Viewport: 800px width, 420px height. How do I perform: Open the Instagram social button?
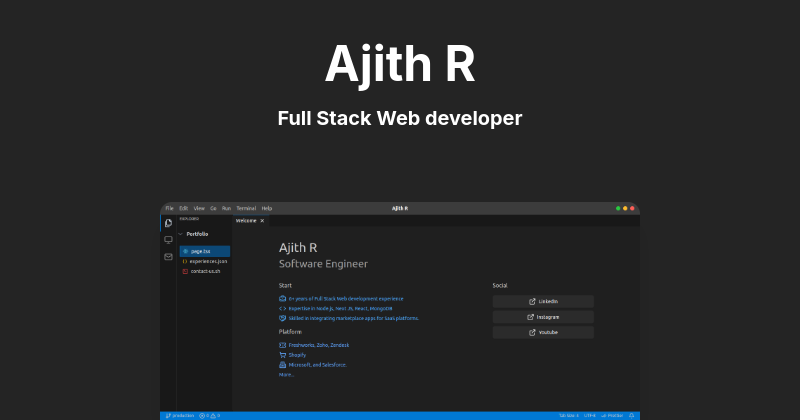[x=543, y=317]
